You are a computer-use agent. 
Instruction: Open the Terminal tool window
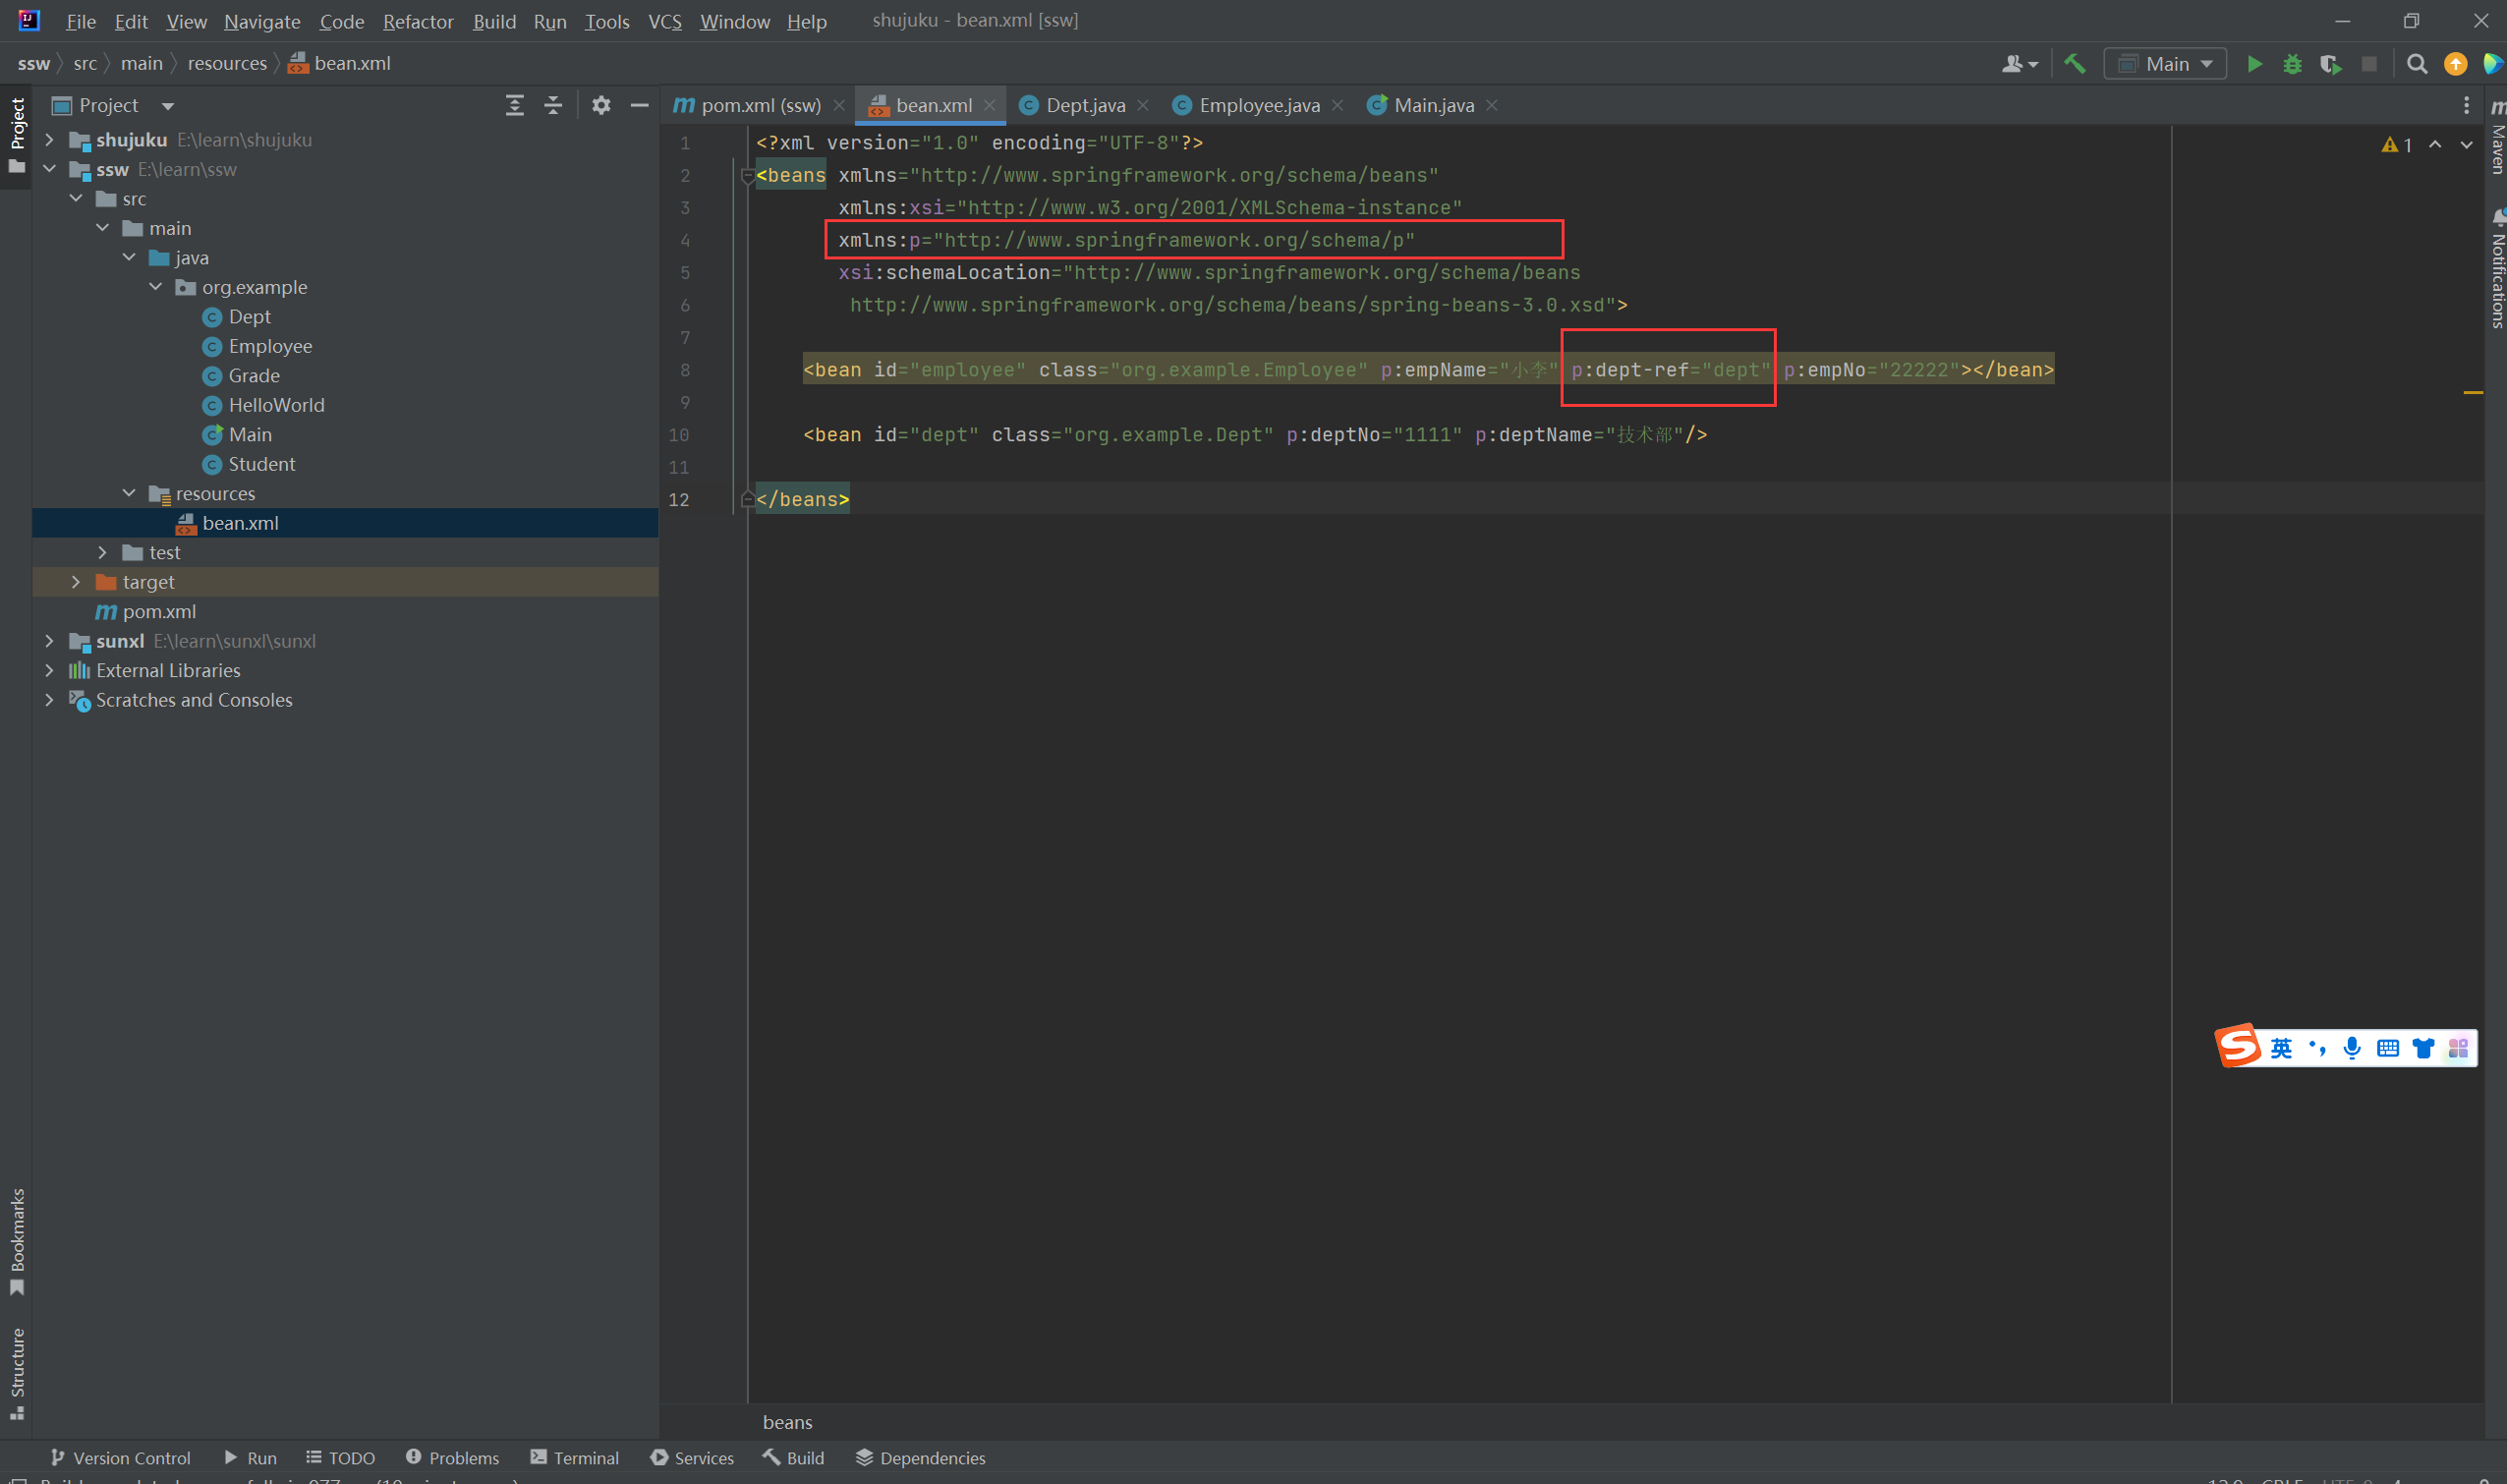(x=574, y=1458)
